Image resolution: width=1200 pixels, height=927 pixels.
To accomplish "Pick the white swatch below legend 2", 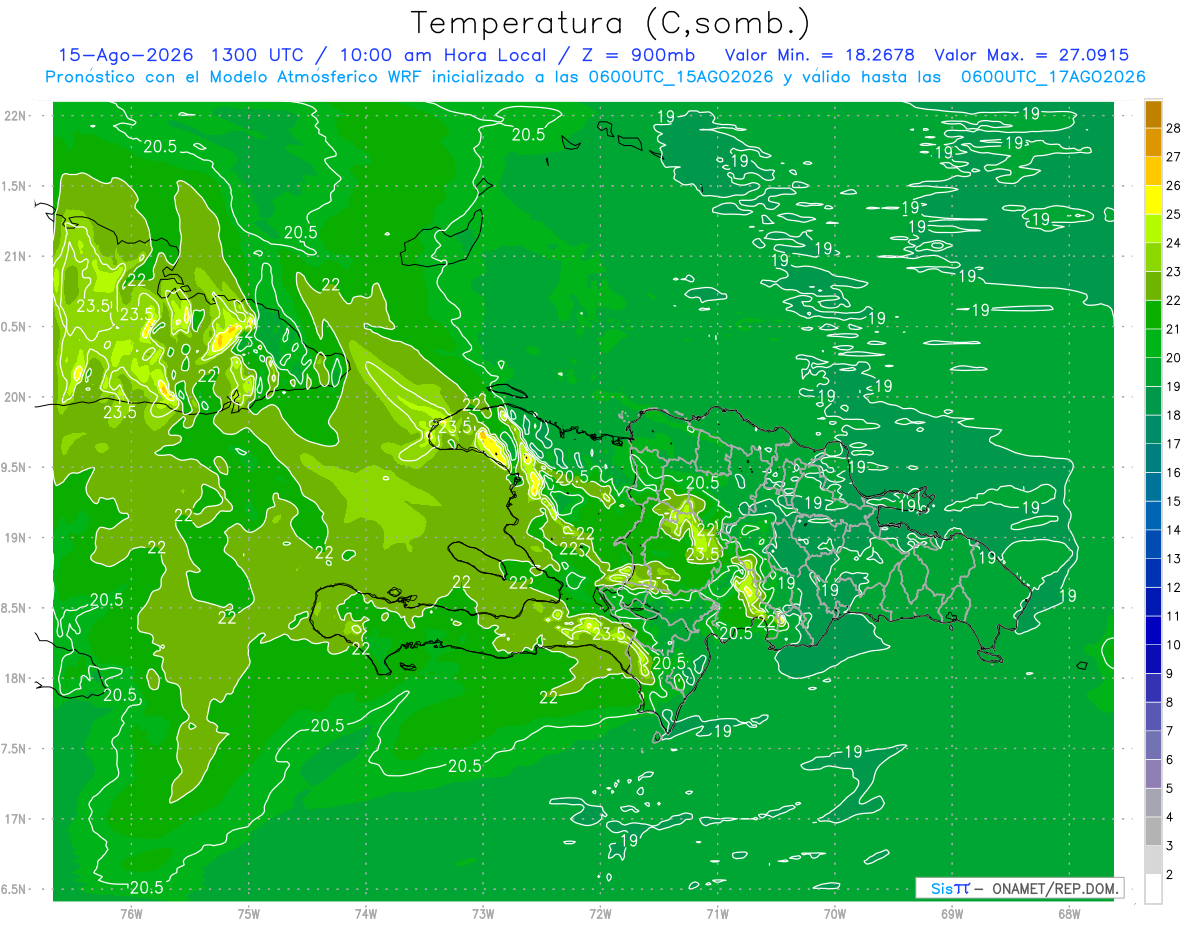I will point(1153,889).
